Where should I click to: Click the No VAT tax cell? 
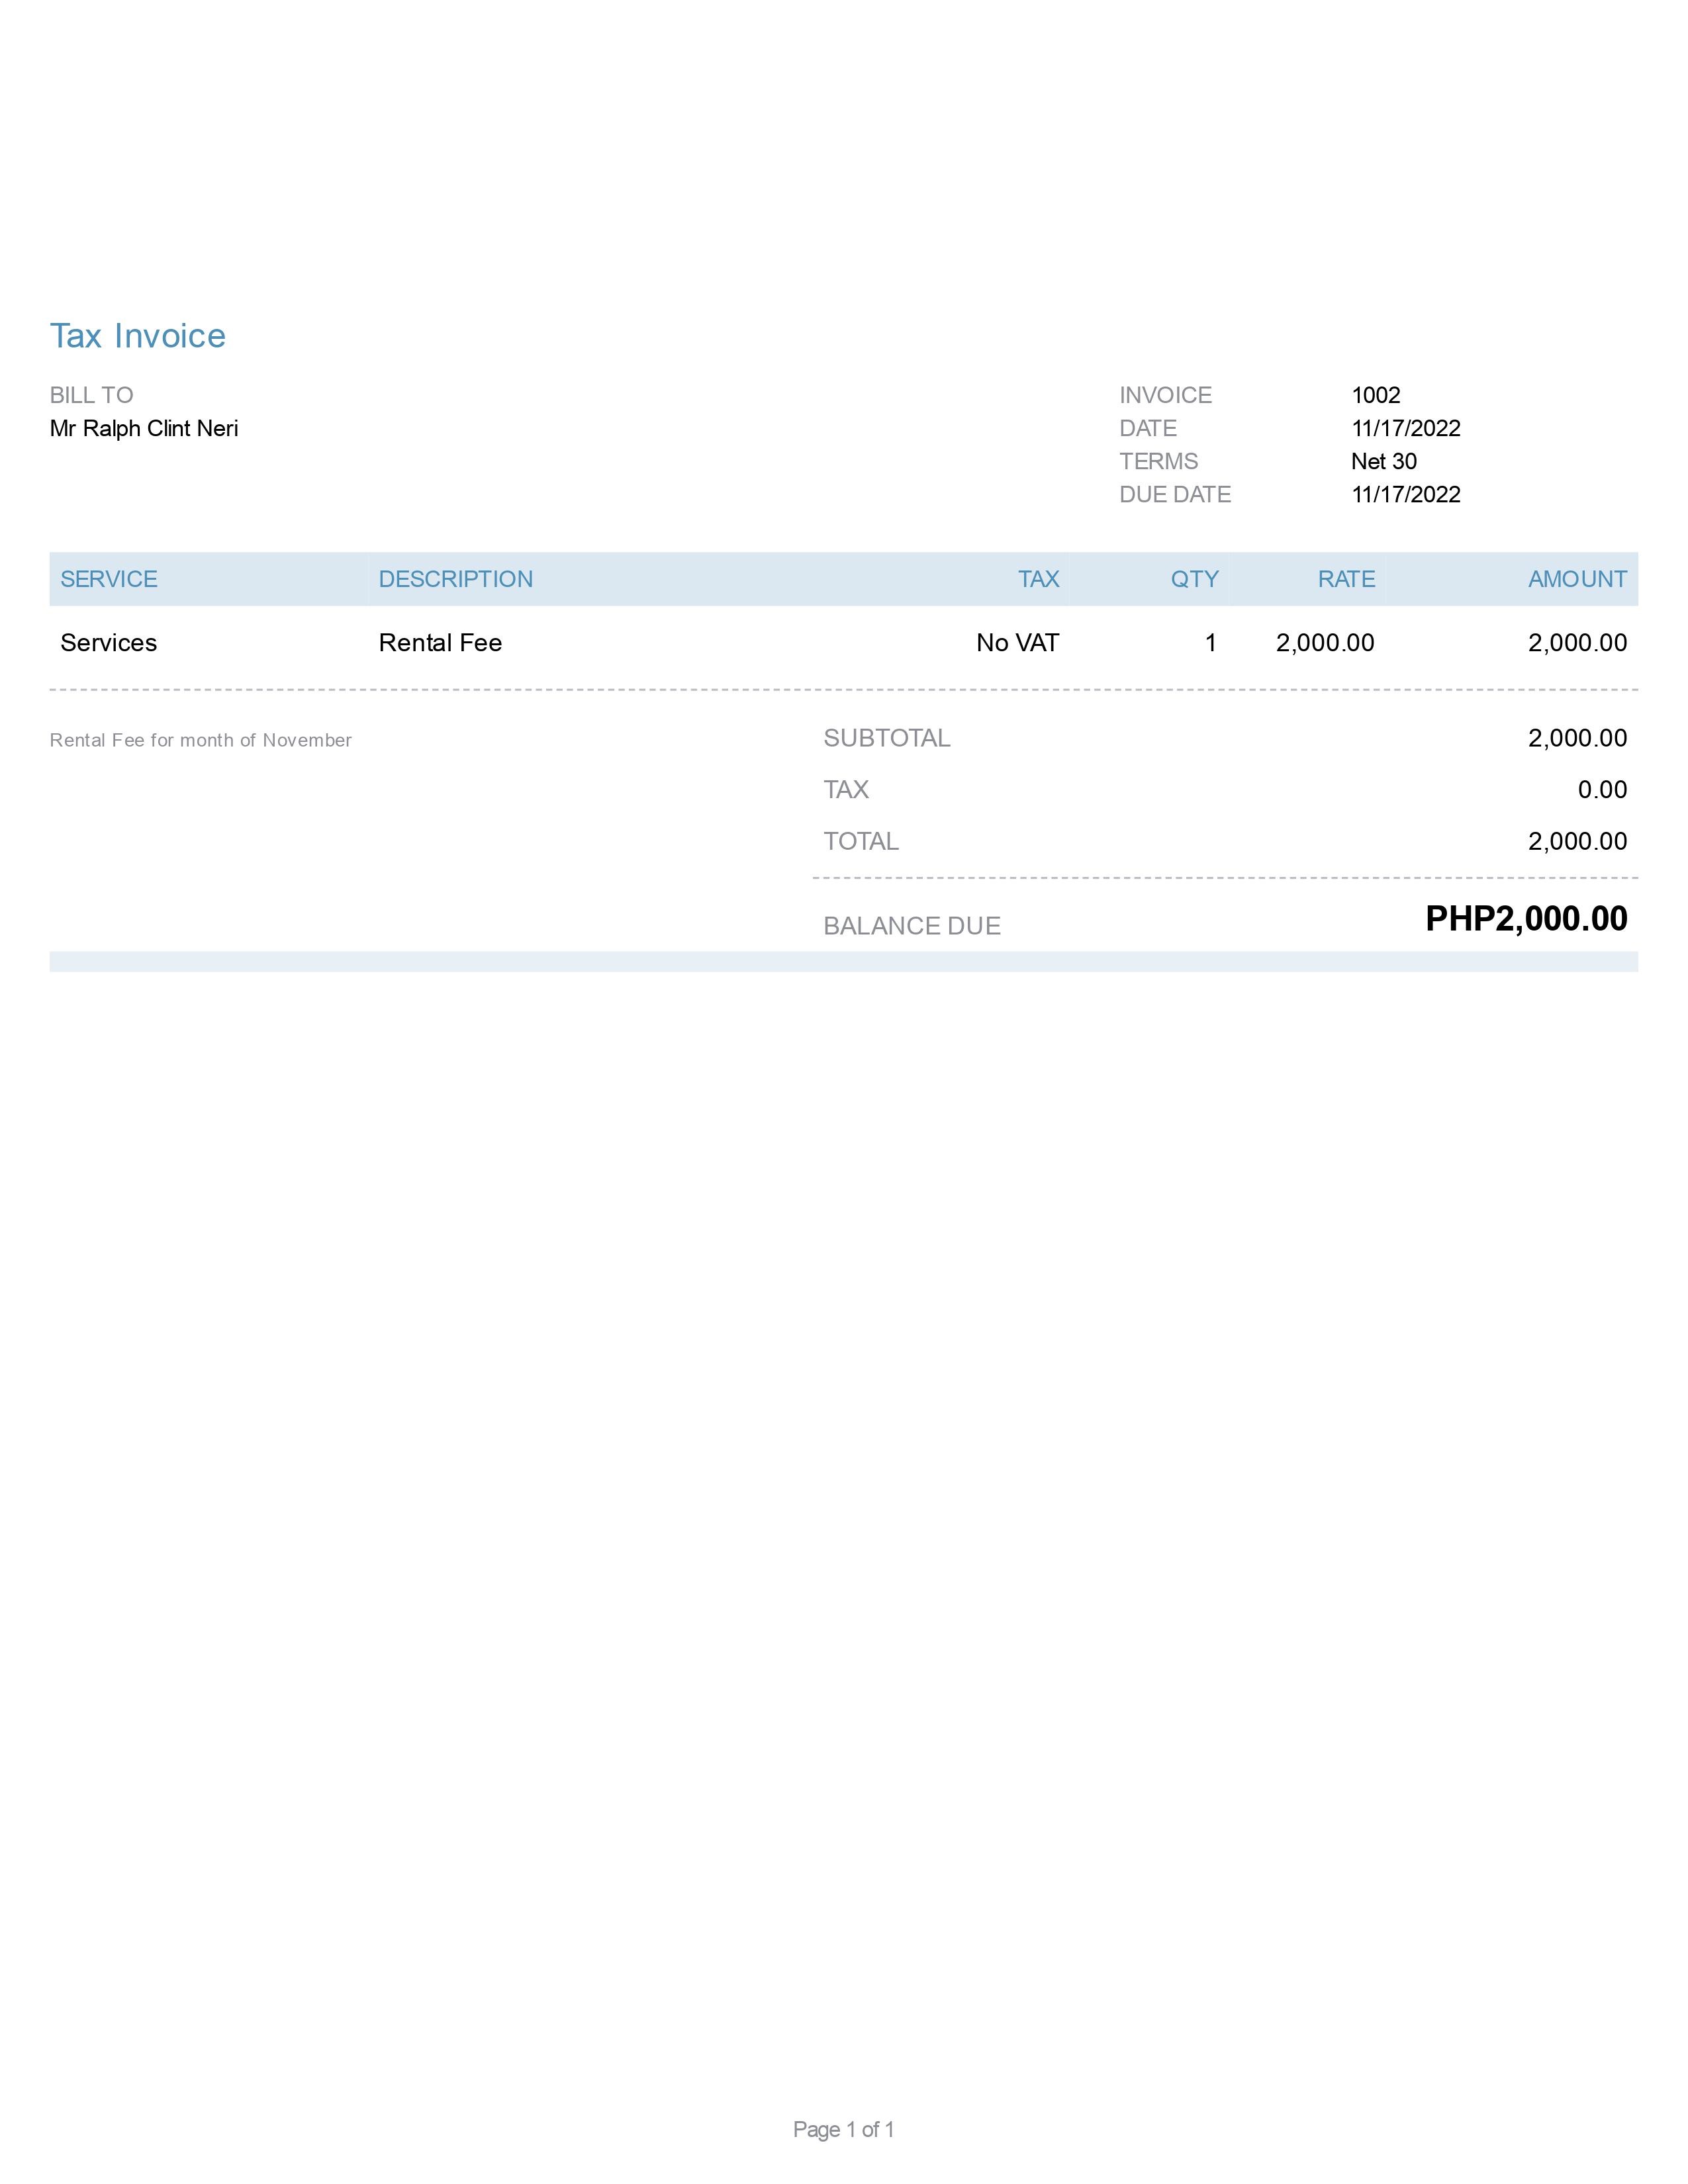1017,642
